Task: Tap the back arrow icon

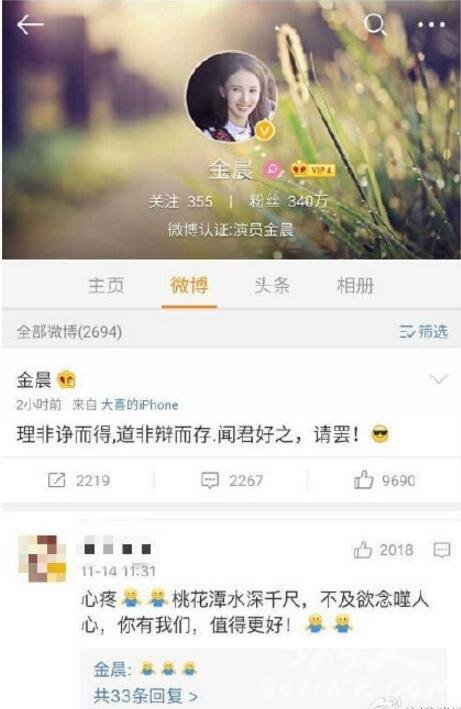Action: 30,24
